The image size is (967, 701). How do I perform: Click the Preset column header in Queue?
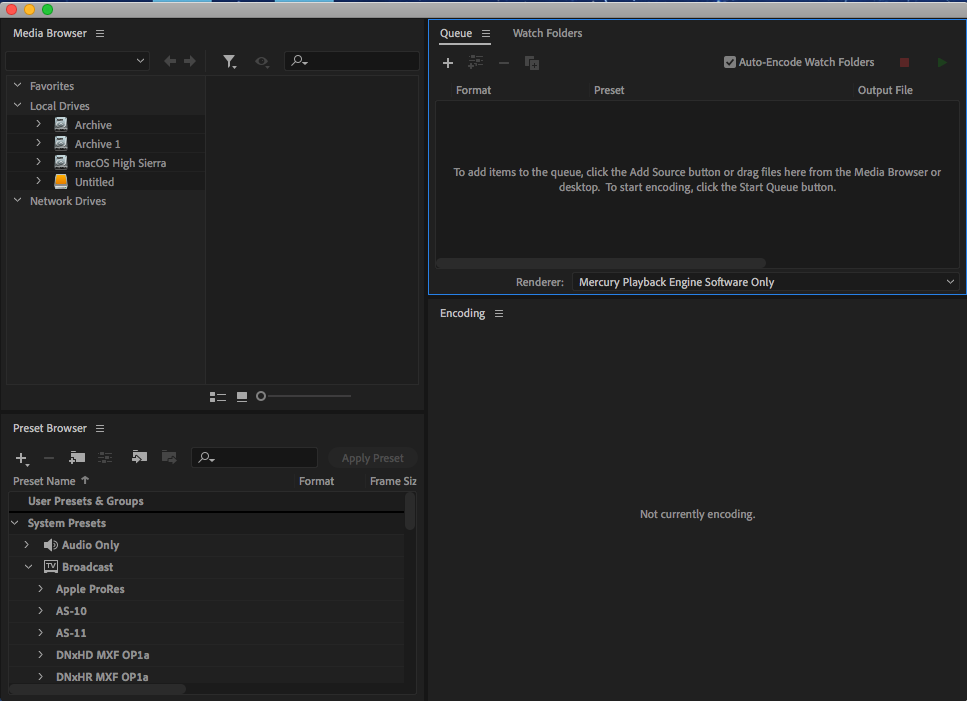coord(609,90)
